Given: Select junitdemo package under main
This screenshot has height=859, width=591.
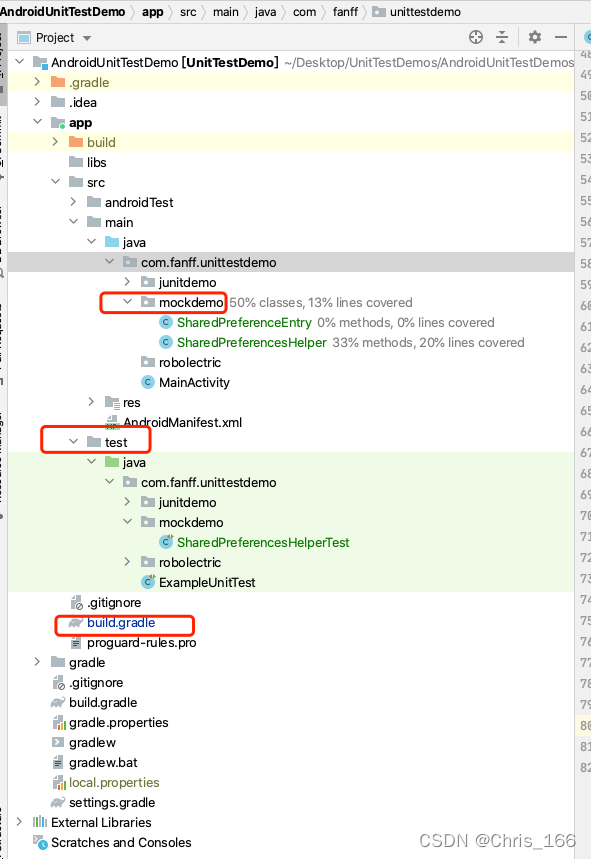Looking at the screenshot, I should click(187, 282).
